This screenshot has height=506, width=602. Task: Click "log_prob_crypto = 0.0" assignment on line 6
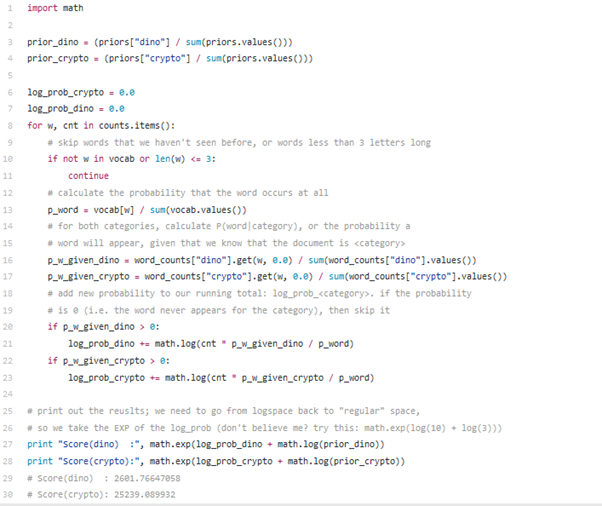[x=80, y=92]
